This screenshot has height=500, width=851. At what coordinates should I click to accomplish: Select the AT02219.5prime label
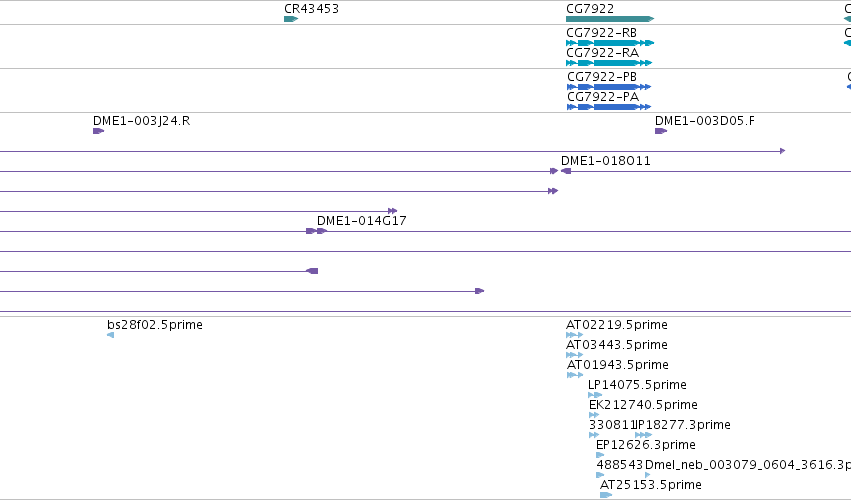(617, 325)
